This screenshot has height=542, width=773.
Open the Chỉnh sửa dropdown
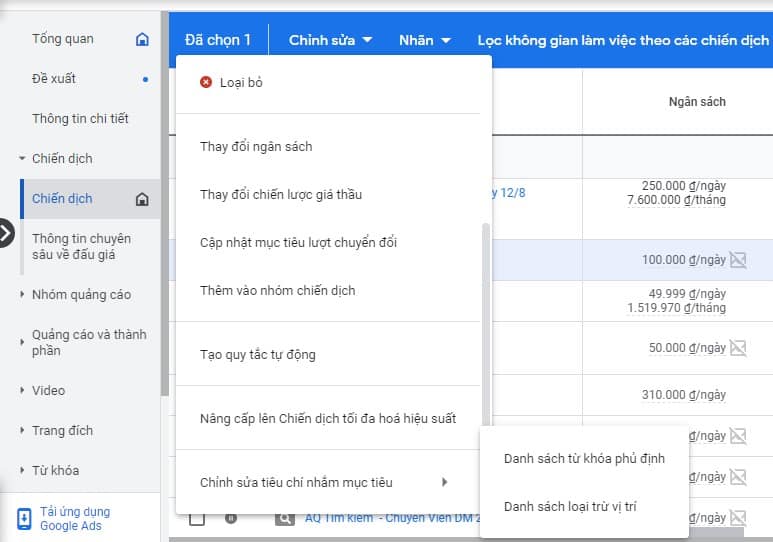click(x=330, y=40)
